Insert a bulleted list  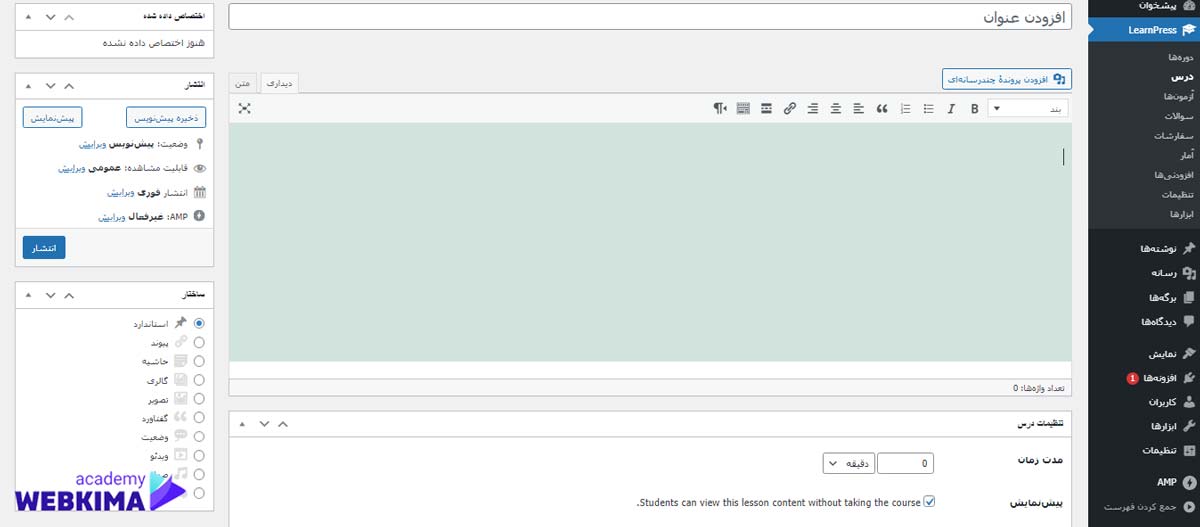click(x=928, y=108)
